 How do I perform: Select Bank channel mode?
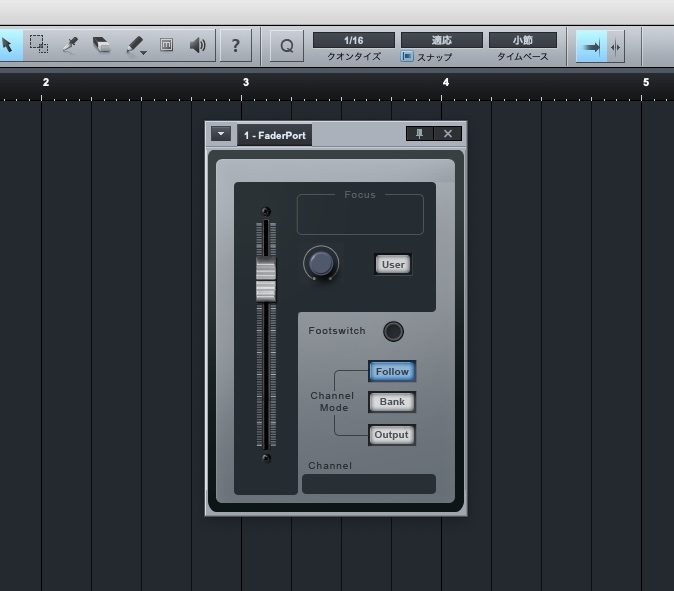(x=392, y=402)
